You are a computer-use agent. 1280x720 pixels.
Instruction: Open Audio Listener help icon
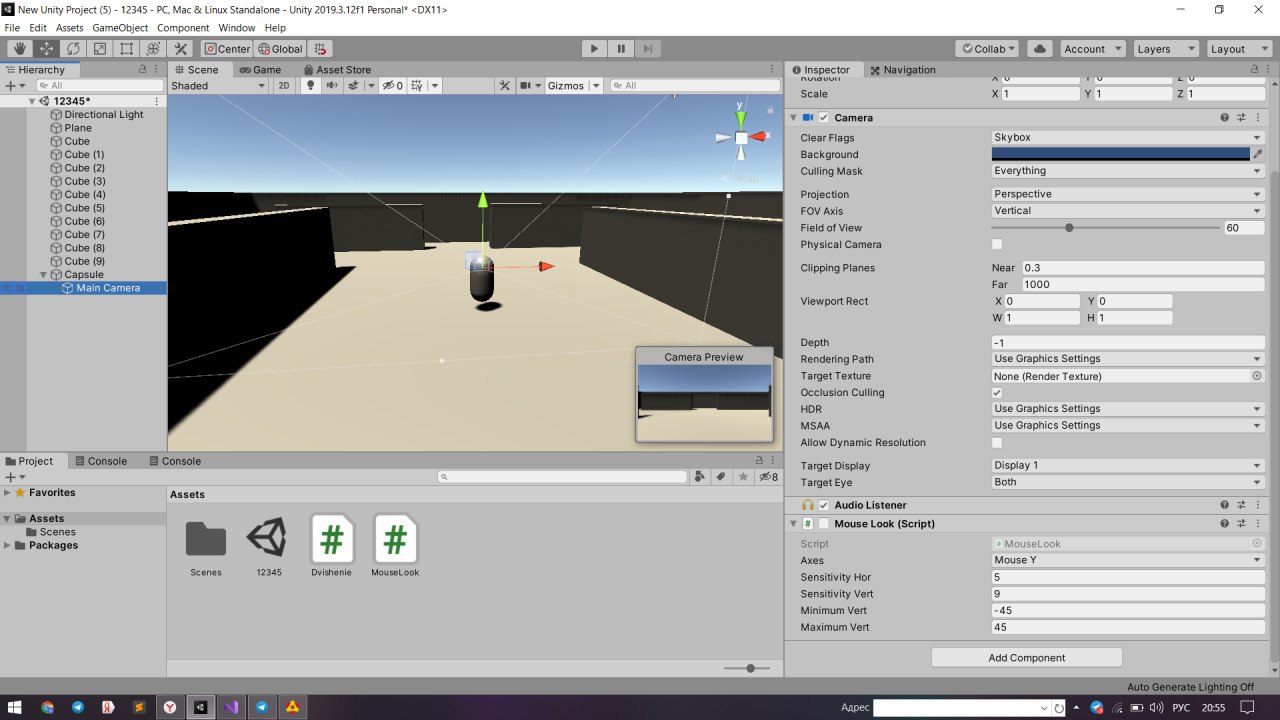pos(1224,505)
